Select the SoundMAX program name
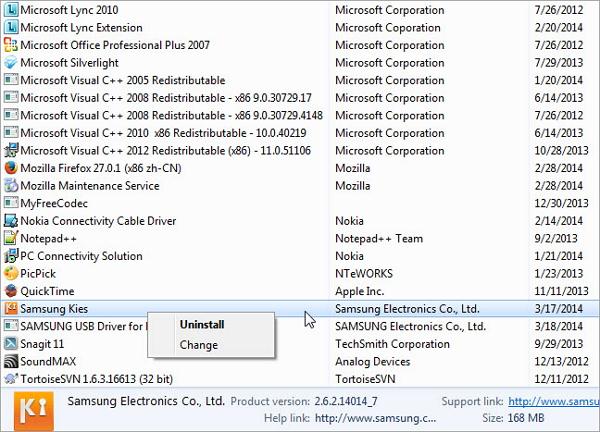Image resolution: width=600 pixels, height=432 pixels. [48, 361]
